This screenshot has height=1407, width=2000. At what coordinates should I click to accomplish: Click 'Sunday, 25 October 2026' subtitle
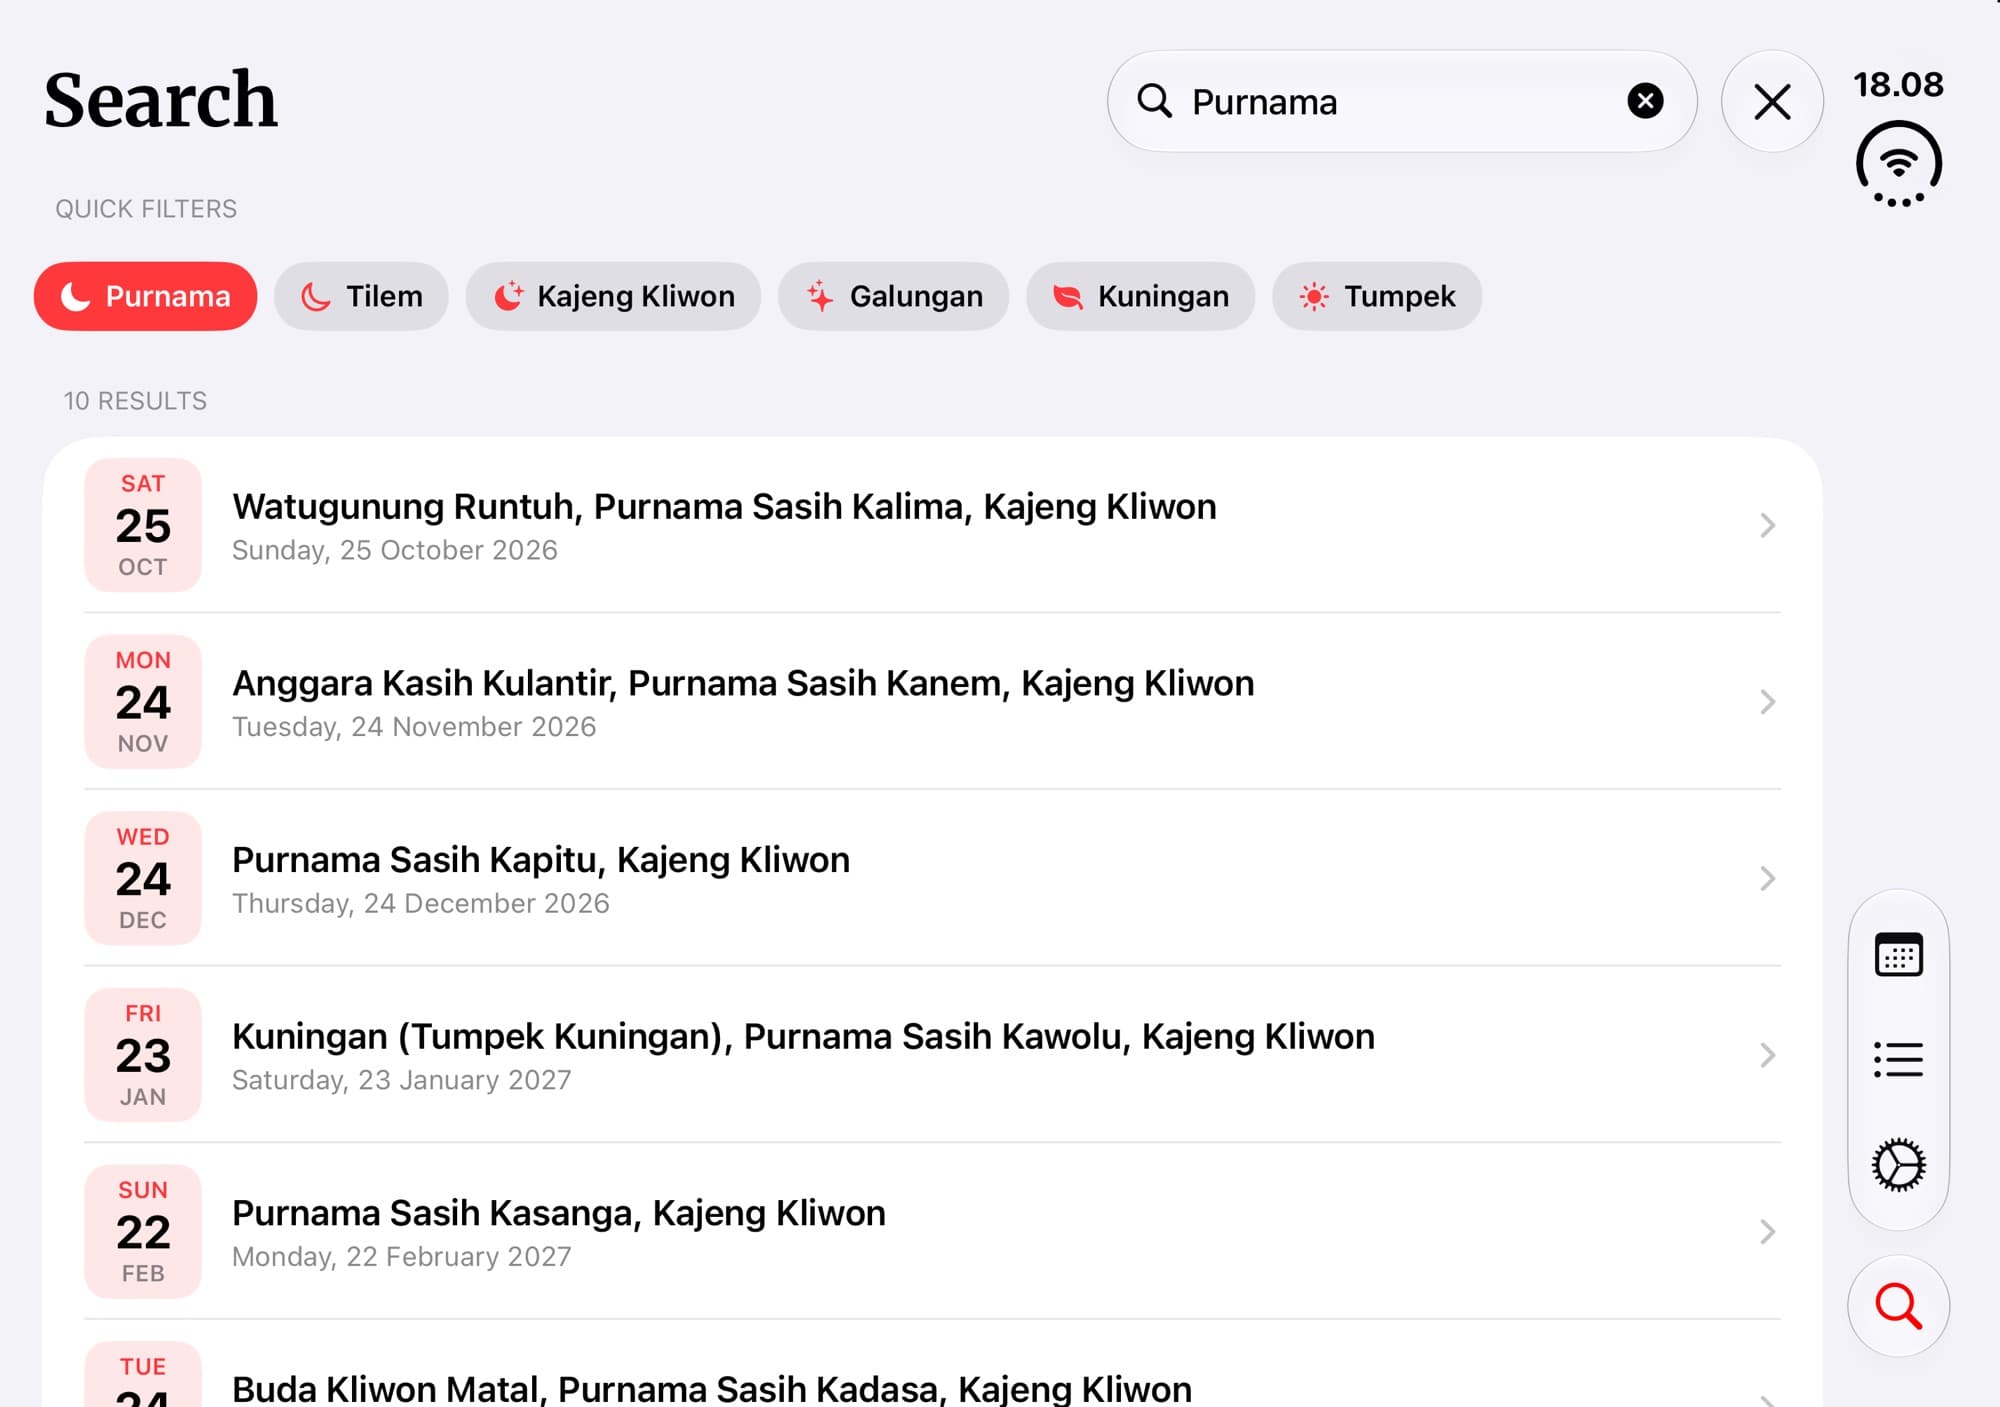[395, 550]
